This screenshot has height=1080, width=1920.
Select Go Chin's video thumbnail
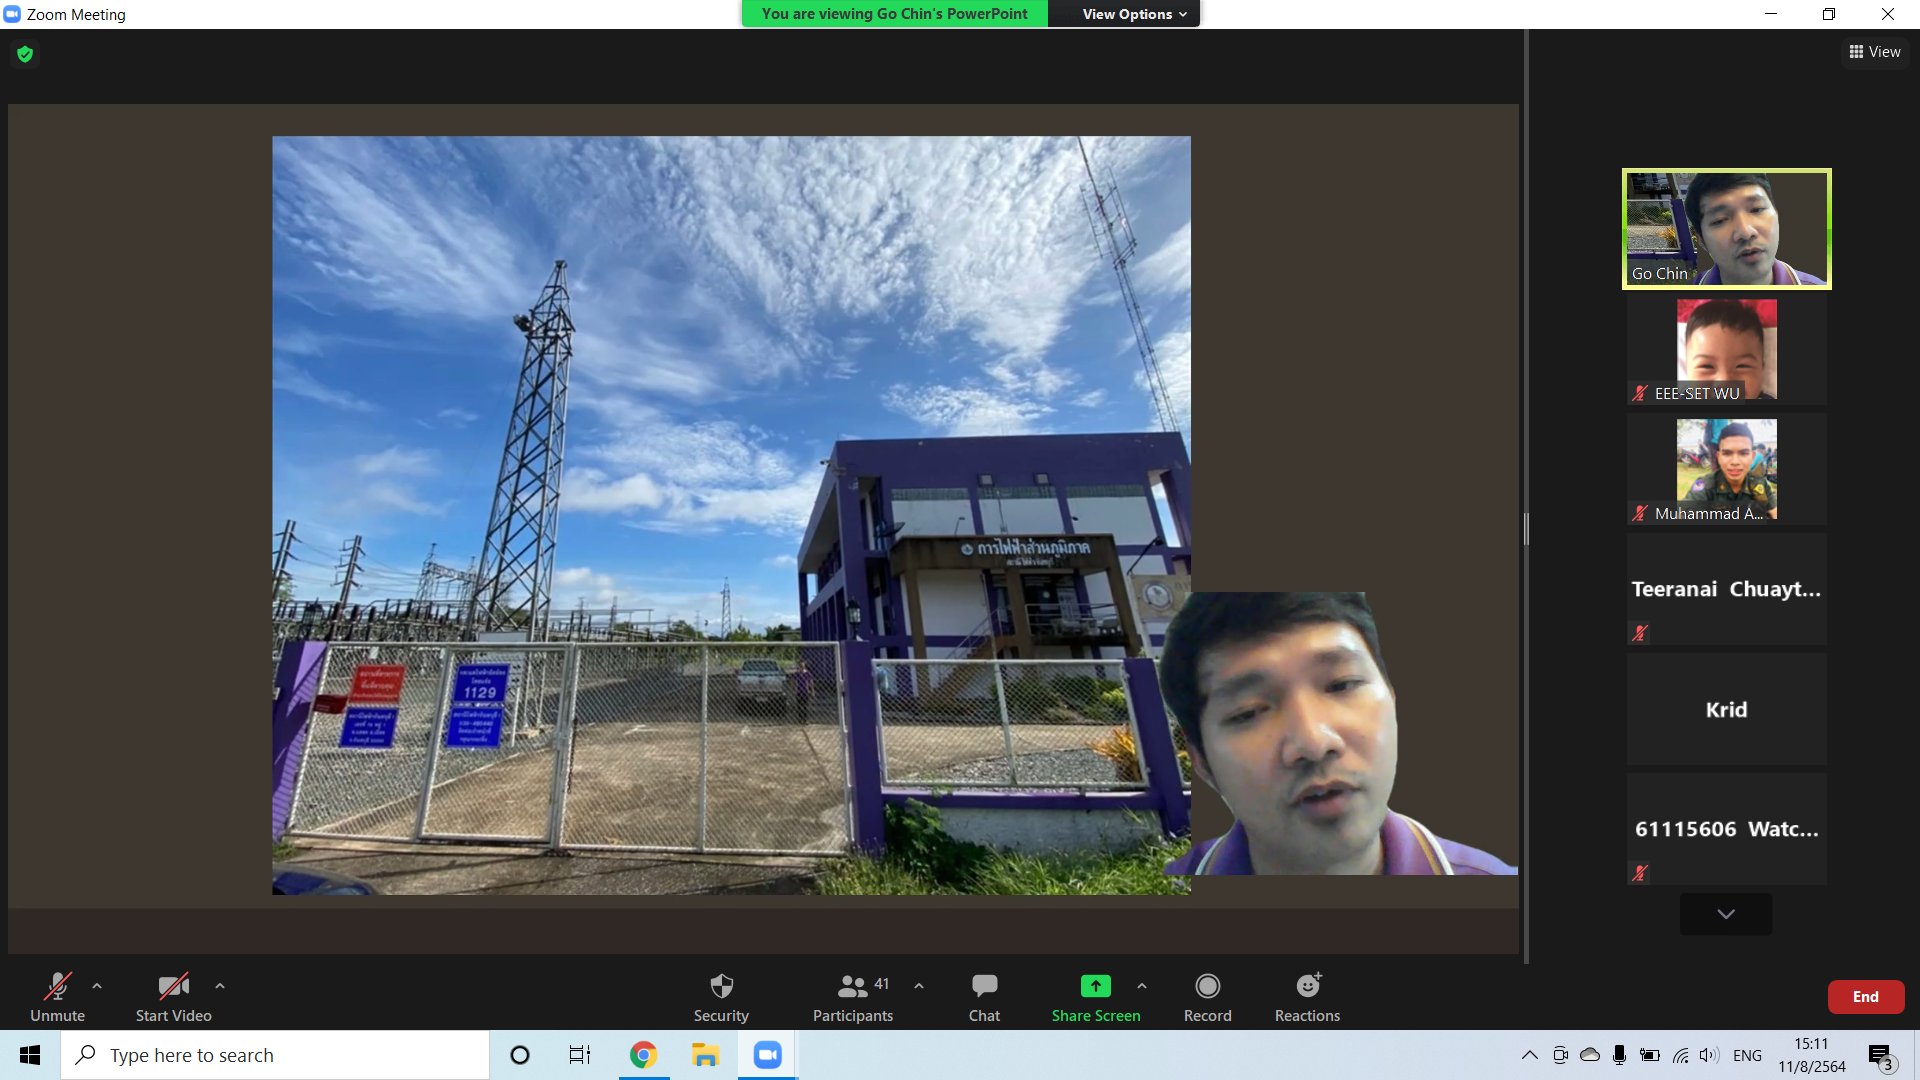tap(1726, 229)
